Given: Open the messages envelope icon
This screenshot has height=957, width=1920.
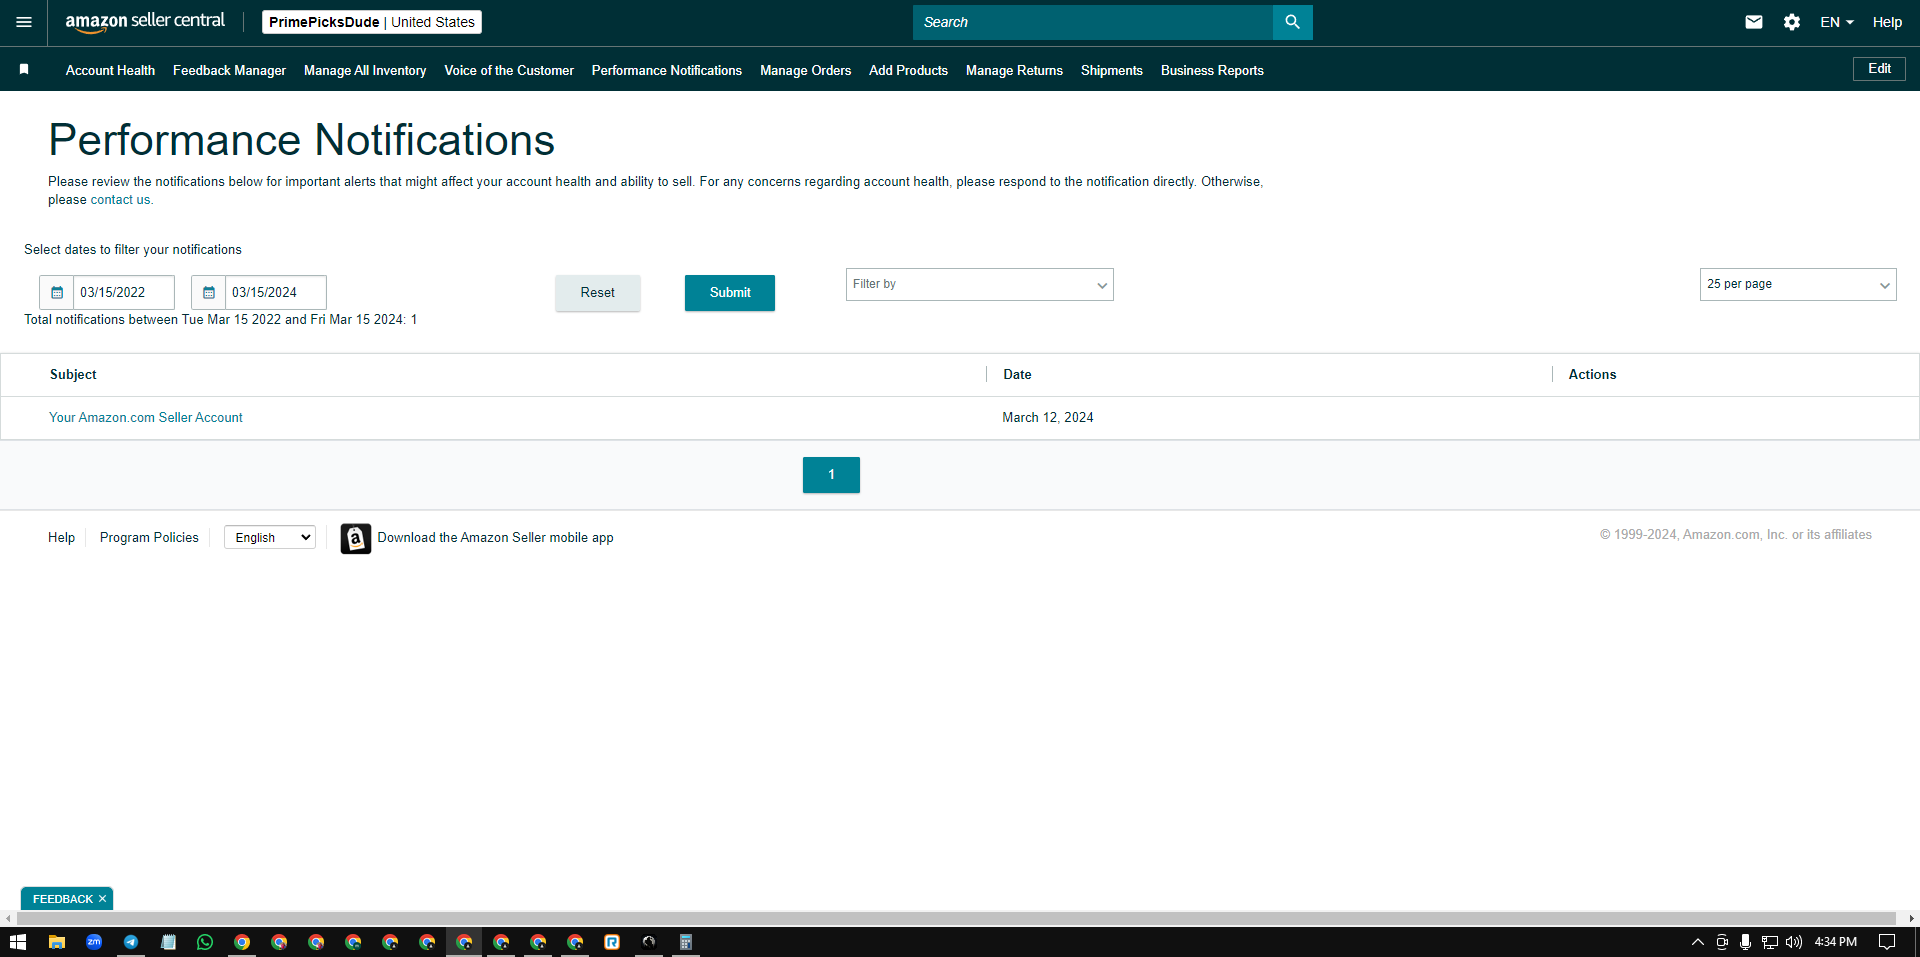Looking at the screenshot, I should (1754, 22).
